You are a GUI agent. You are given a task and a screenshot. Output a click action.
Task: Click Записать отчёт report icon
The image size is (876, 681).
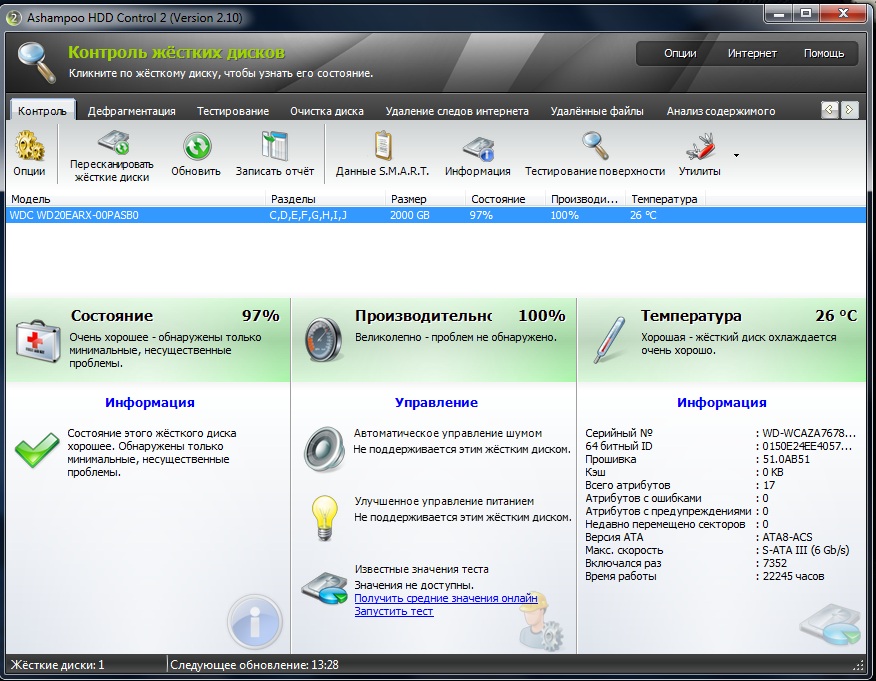coord(274,147)
